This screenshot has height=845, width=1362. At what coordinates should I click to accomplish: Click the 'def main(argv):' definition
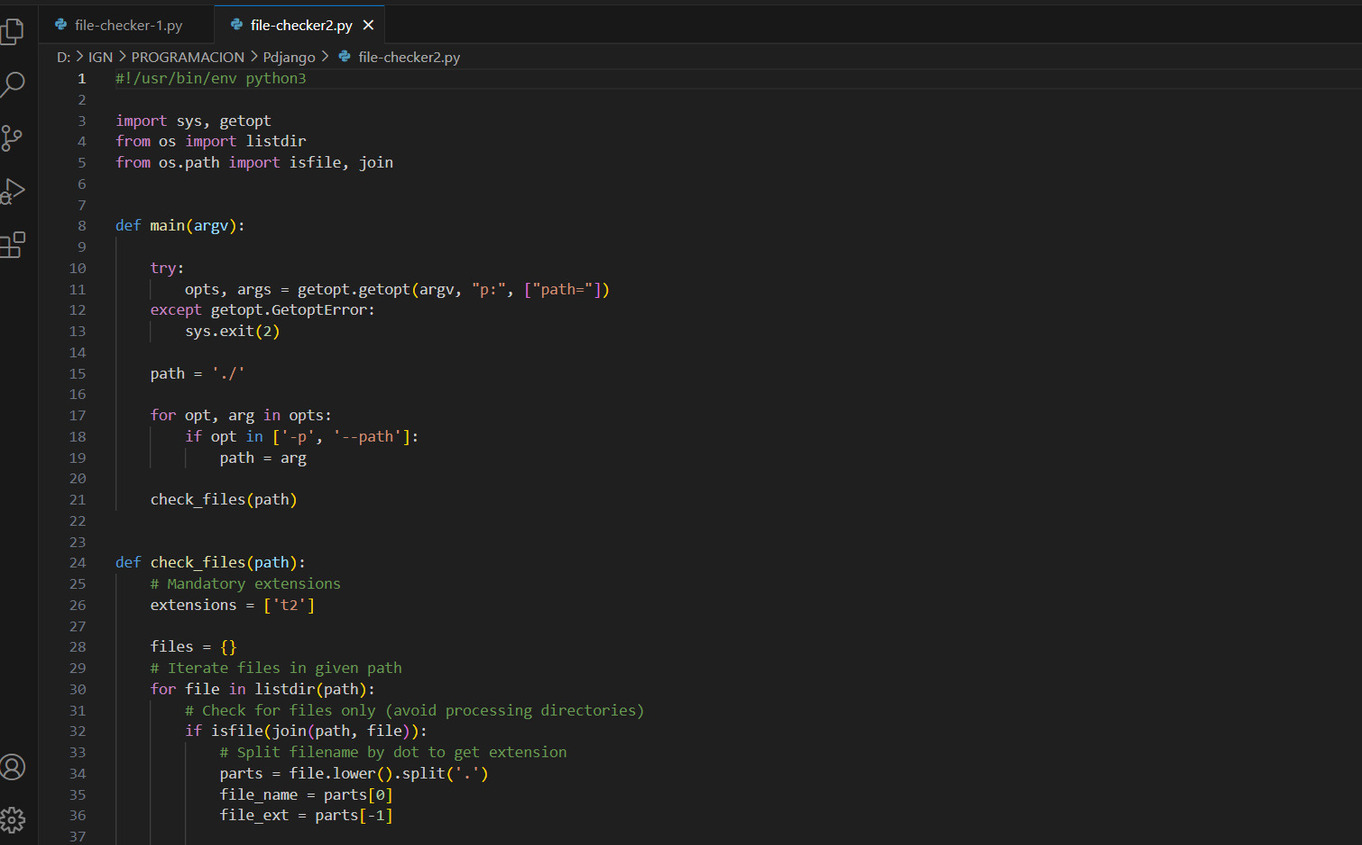coord(180,226)
